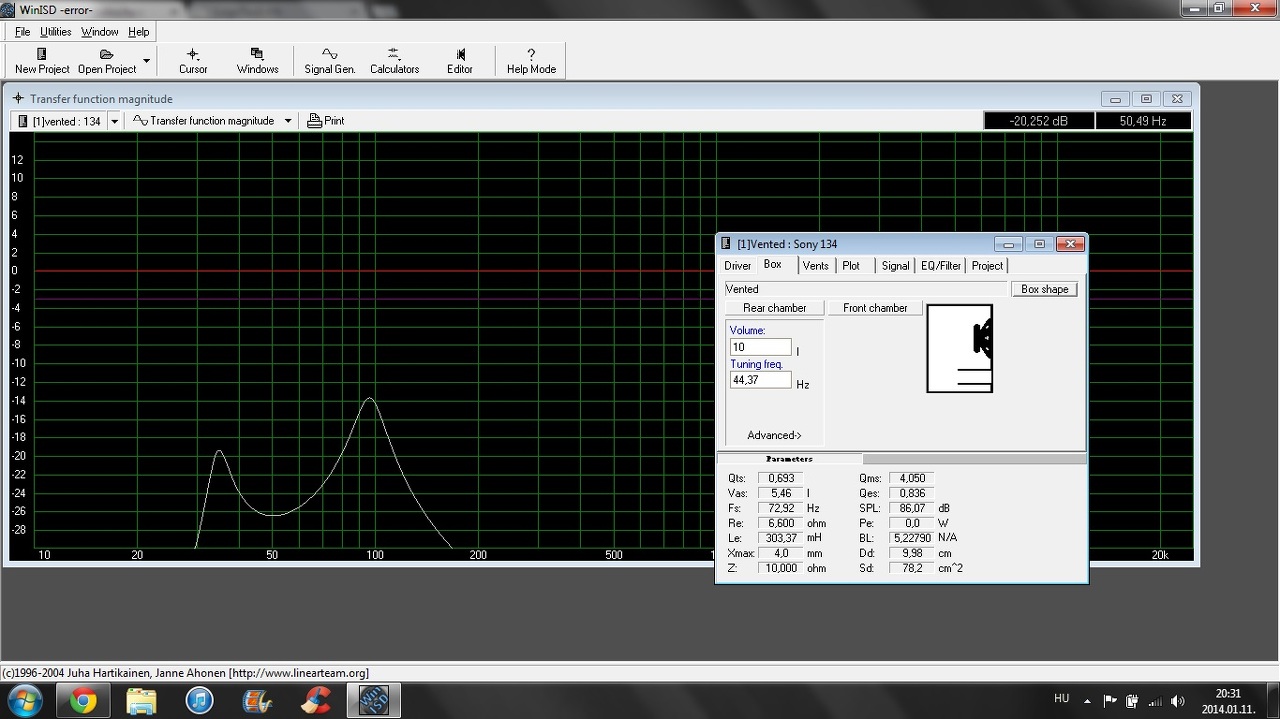Expand the Open Project dropdown arrow

[147, 61]
